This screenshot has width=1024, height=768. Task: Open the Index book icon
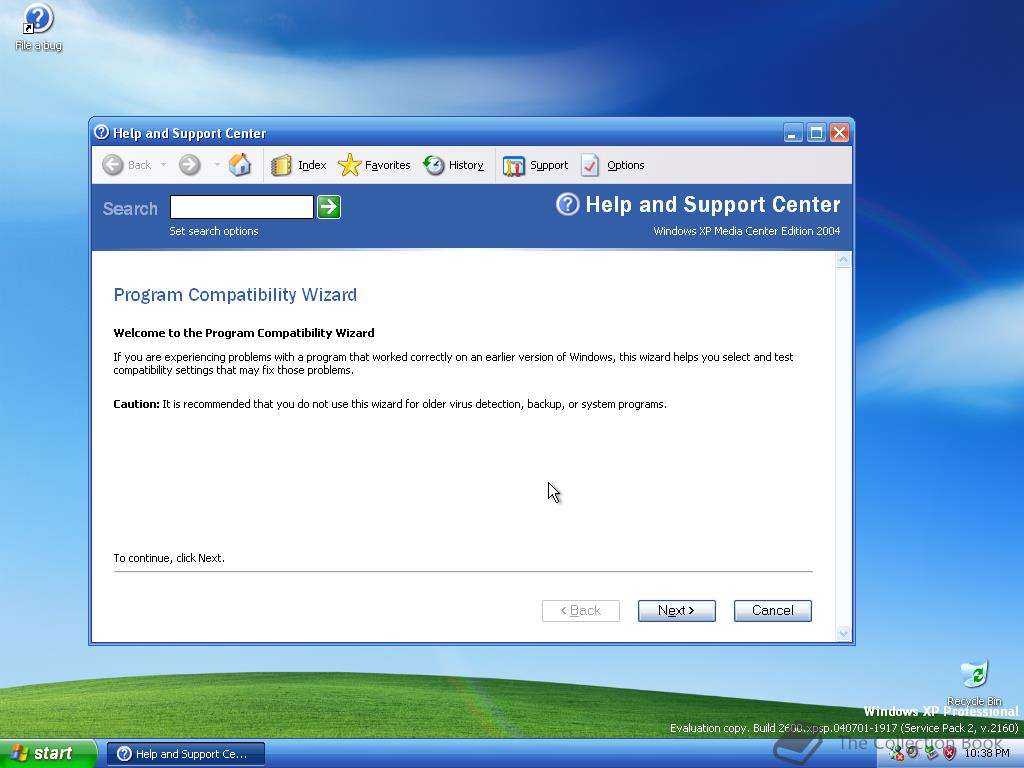click(x=281, y=165)
